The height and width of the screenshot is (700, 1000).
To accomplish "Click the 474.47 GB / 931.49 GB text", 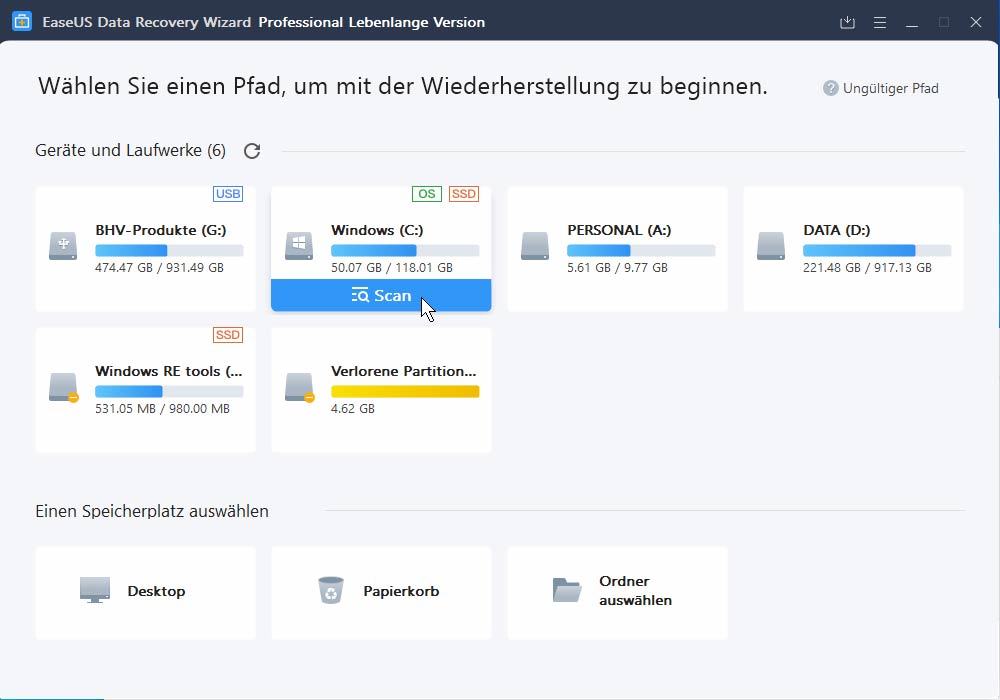I will 159,268.
